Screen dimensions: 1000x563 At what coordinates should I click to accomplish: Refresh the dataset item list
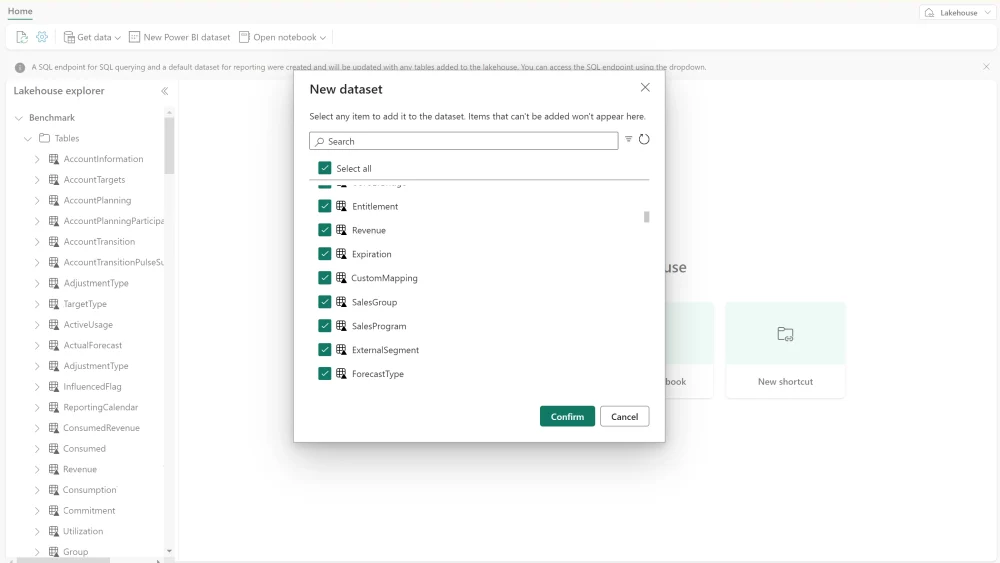644,139
